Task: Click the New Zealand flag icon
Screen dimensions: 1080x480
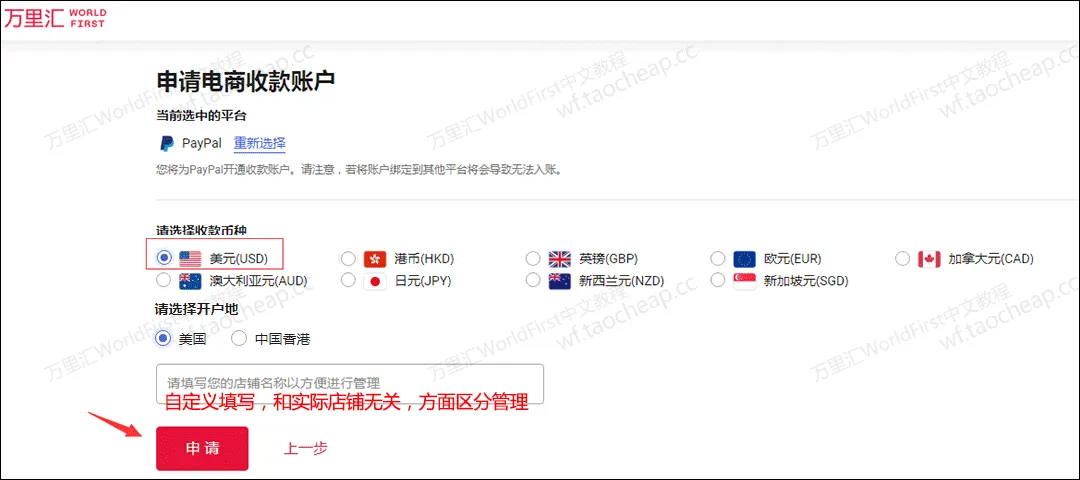Action: [559, 281]
